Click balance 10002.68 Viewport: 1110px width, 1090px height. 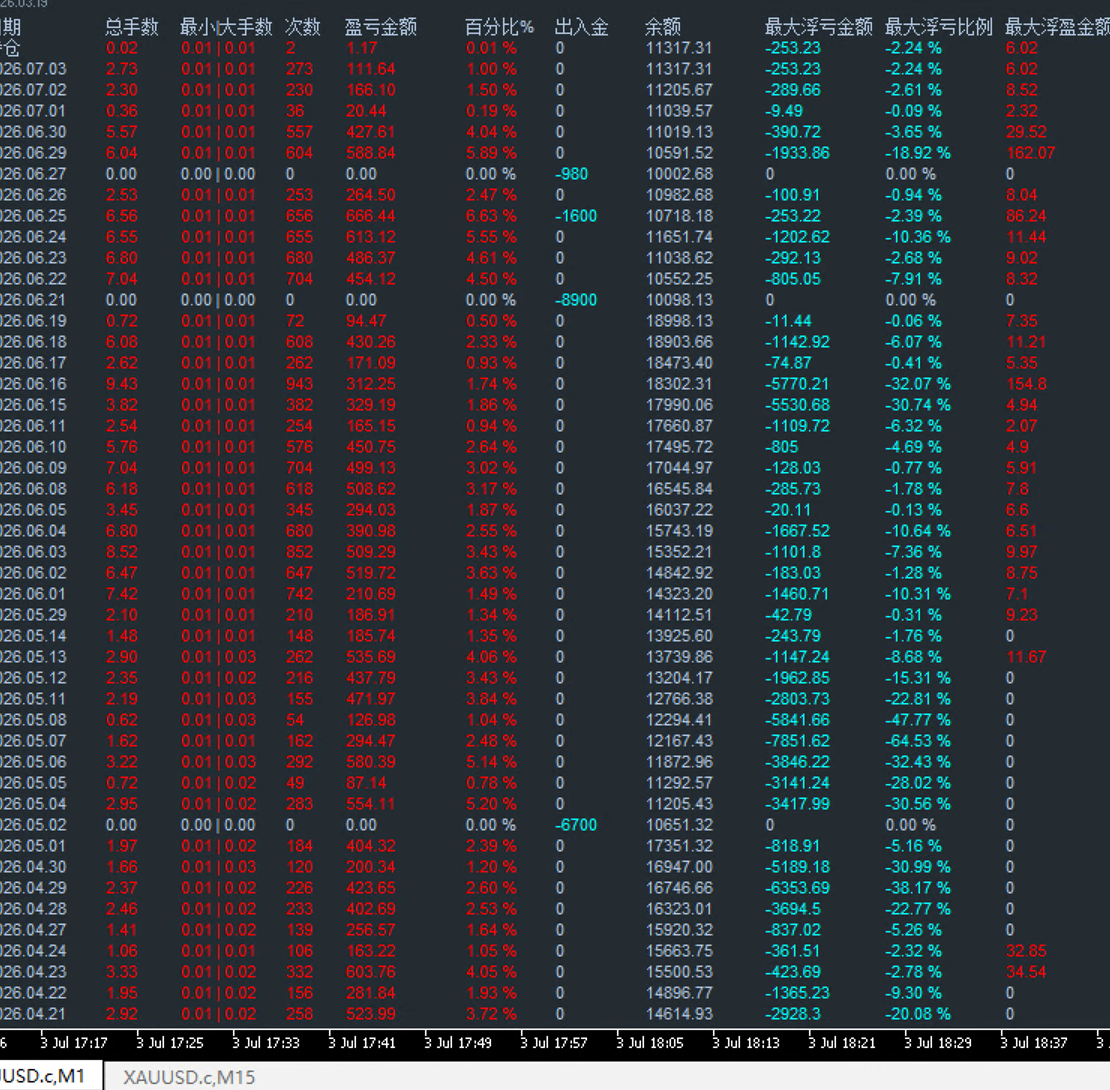679,174
